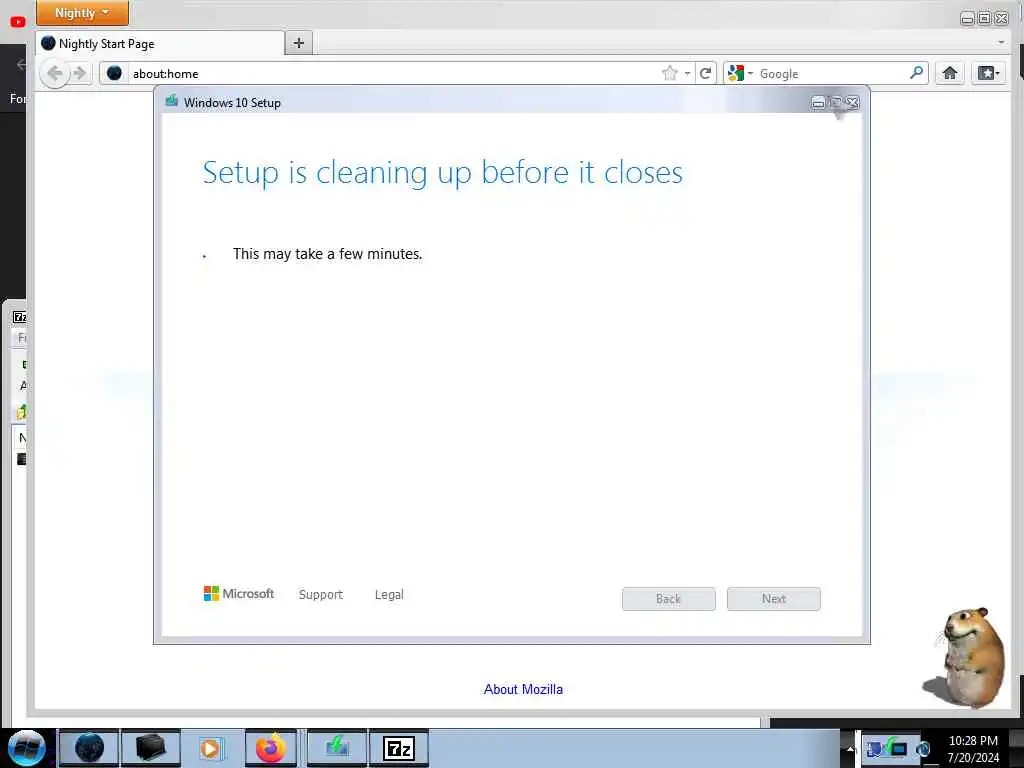
Task: Click the Microsoft logo in Setup
Action: point(239,594)
